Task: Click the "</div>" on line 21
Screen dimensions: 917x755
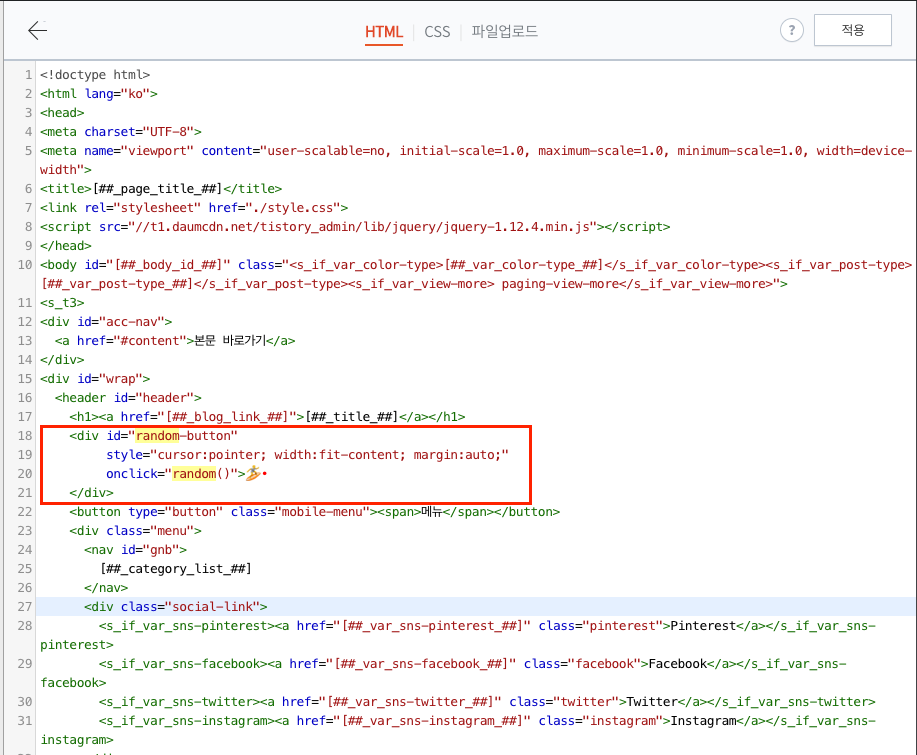Action: click(91, 493)
